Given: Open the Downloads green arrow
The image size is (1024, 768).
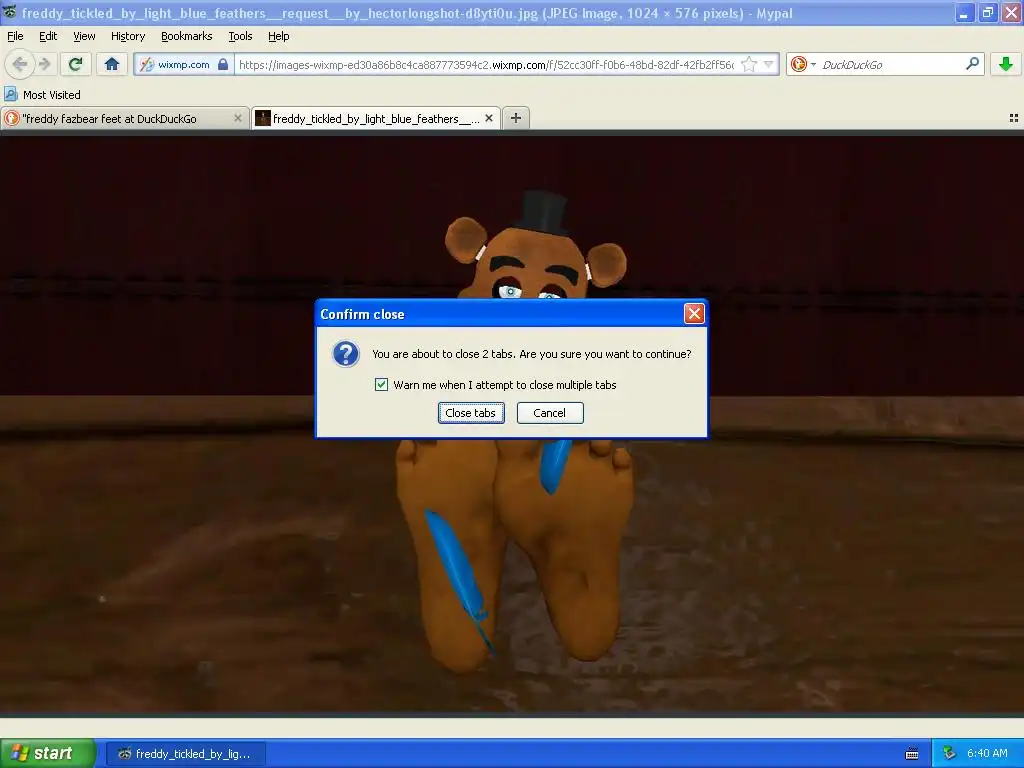Looking at the screenshot, I should (1006, 64).
